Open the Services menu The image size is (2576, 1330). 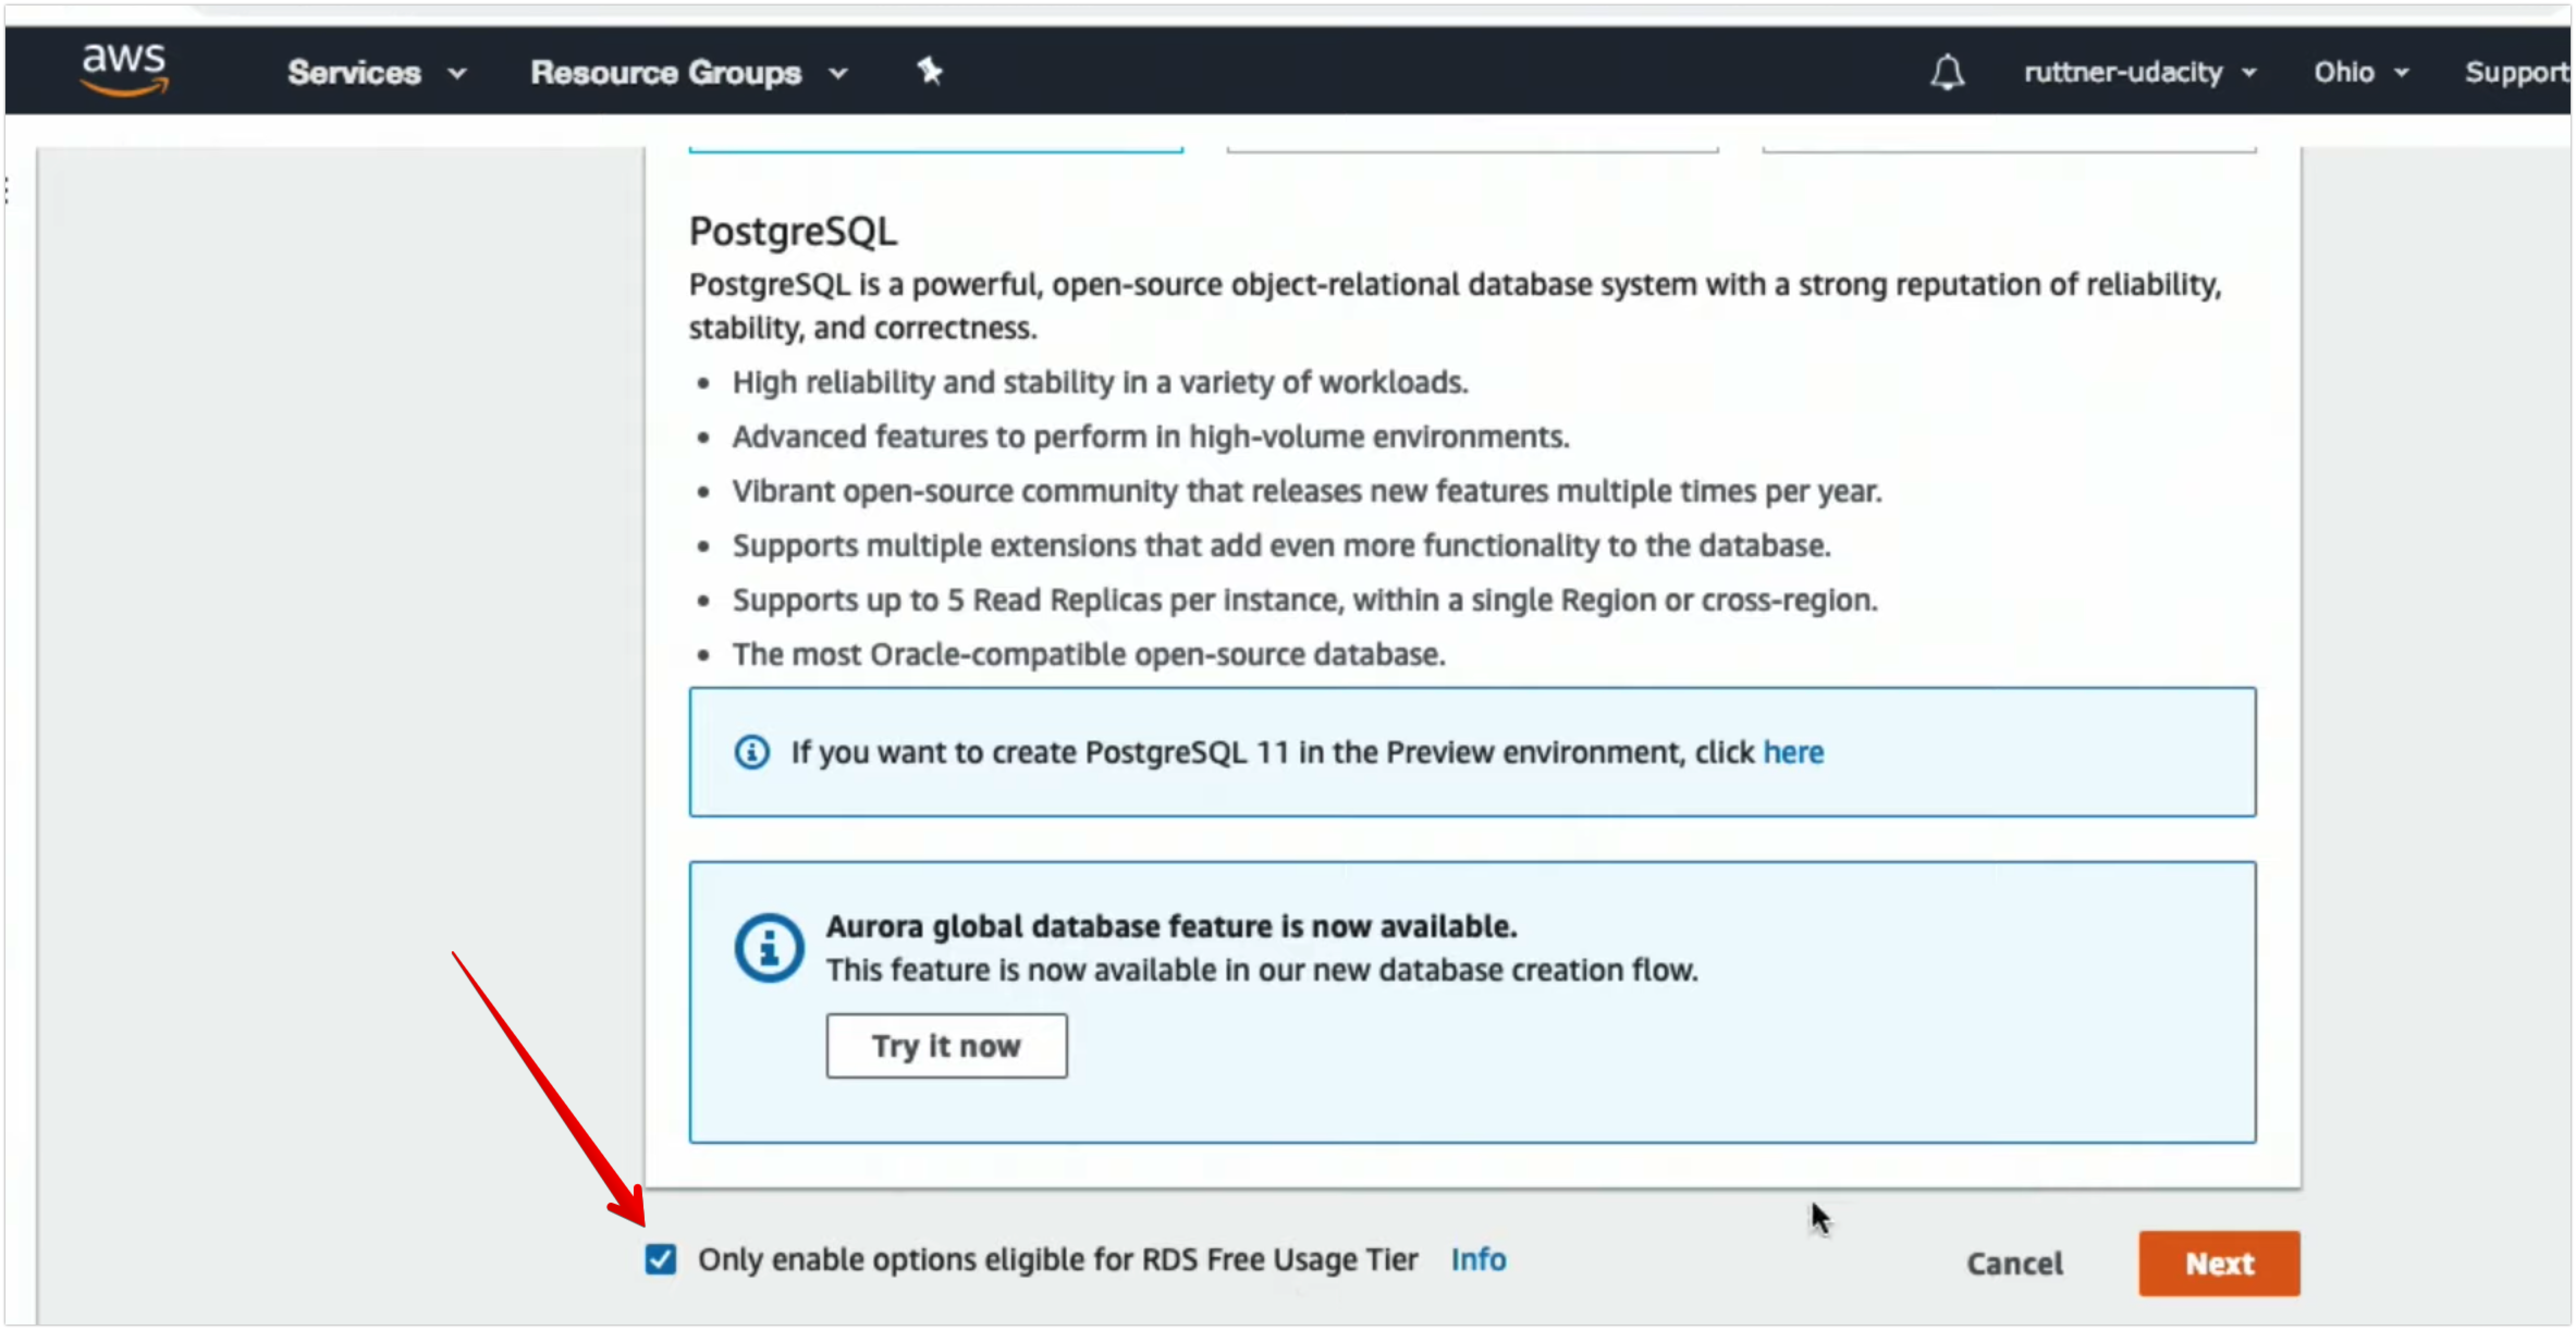pyautogui.click(x=354, y=72)
